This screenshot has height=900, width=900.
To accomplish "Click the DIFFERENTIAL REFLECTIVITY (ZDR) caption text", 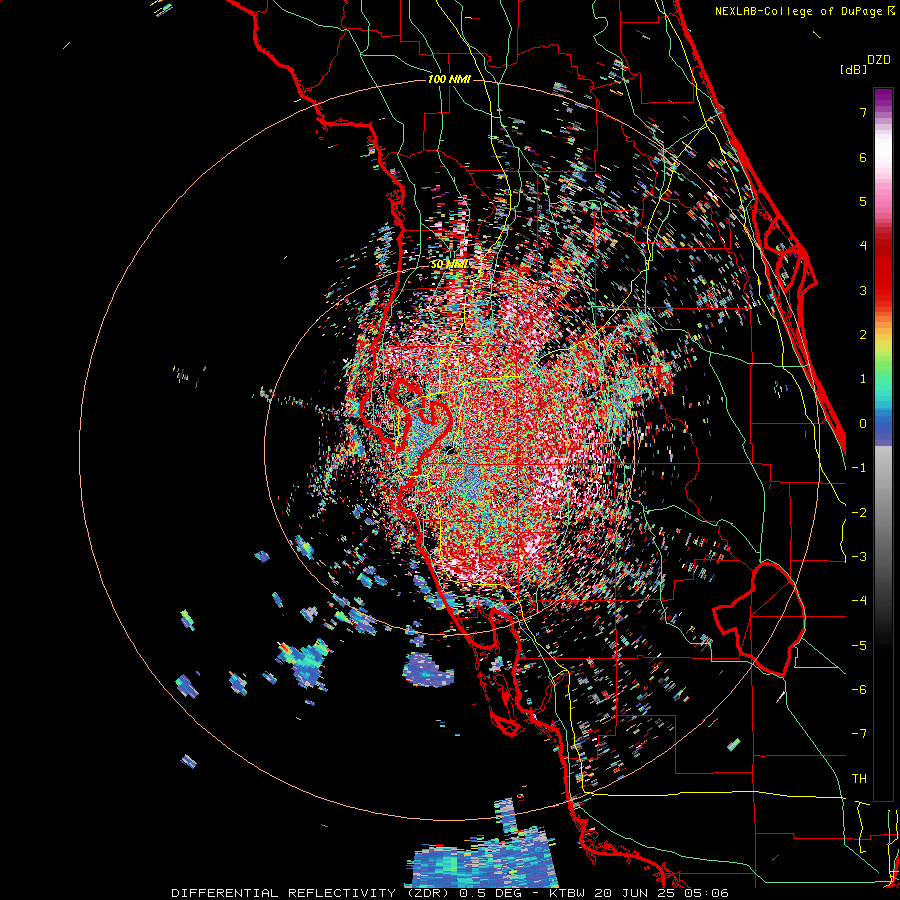I will 312,893.
